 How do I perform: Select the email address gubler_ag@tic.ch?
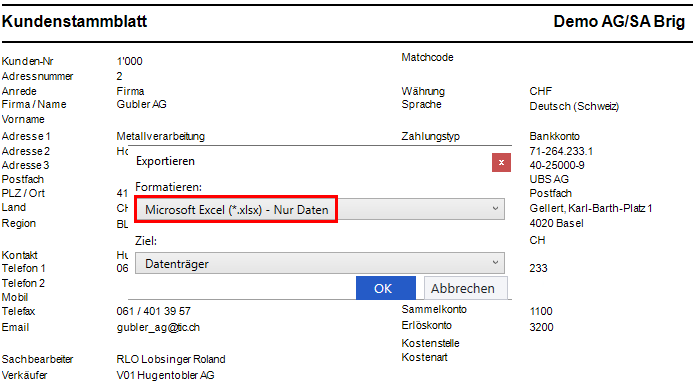point(158,328)
